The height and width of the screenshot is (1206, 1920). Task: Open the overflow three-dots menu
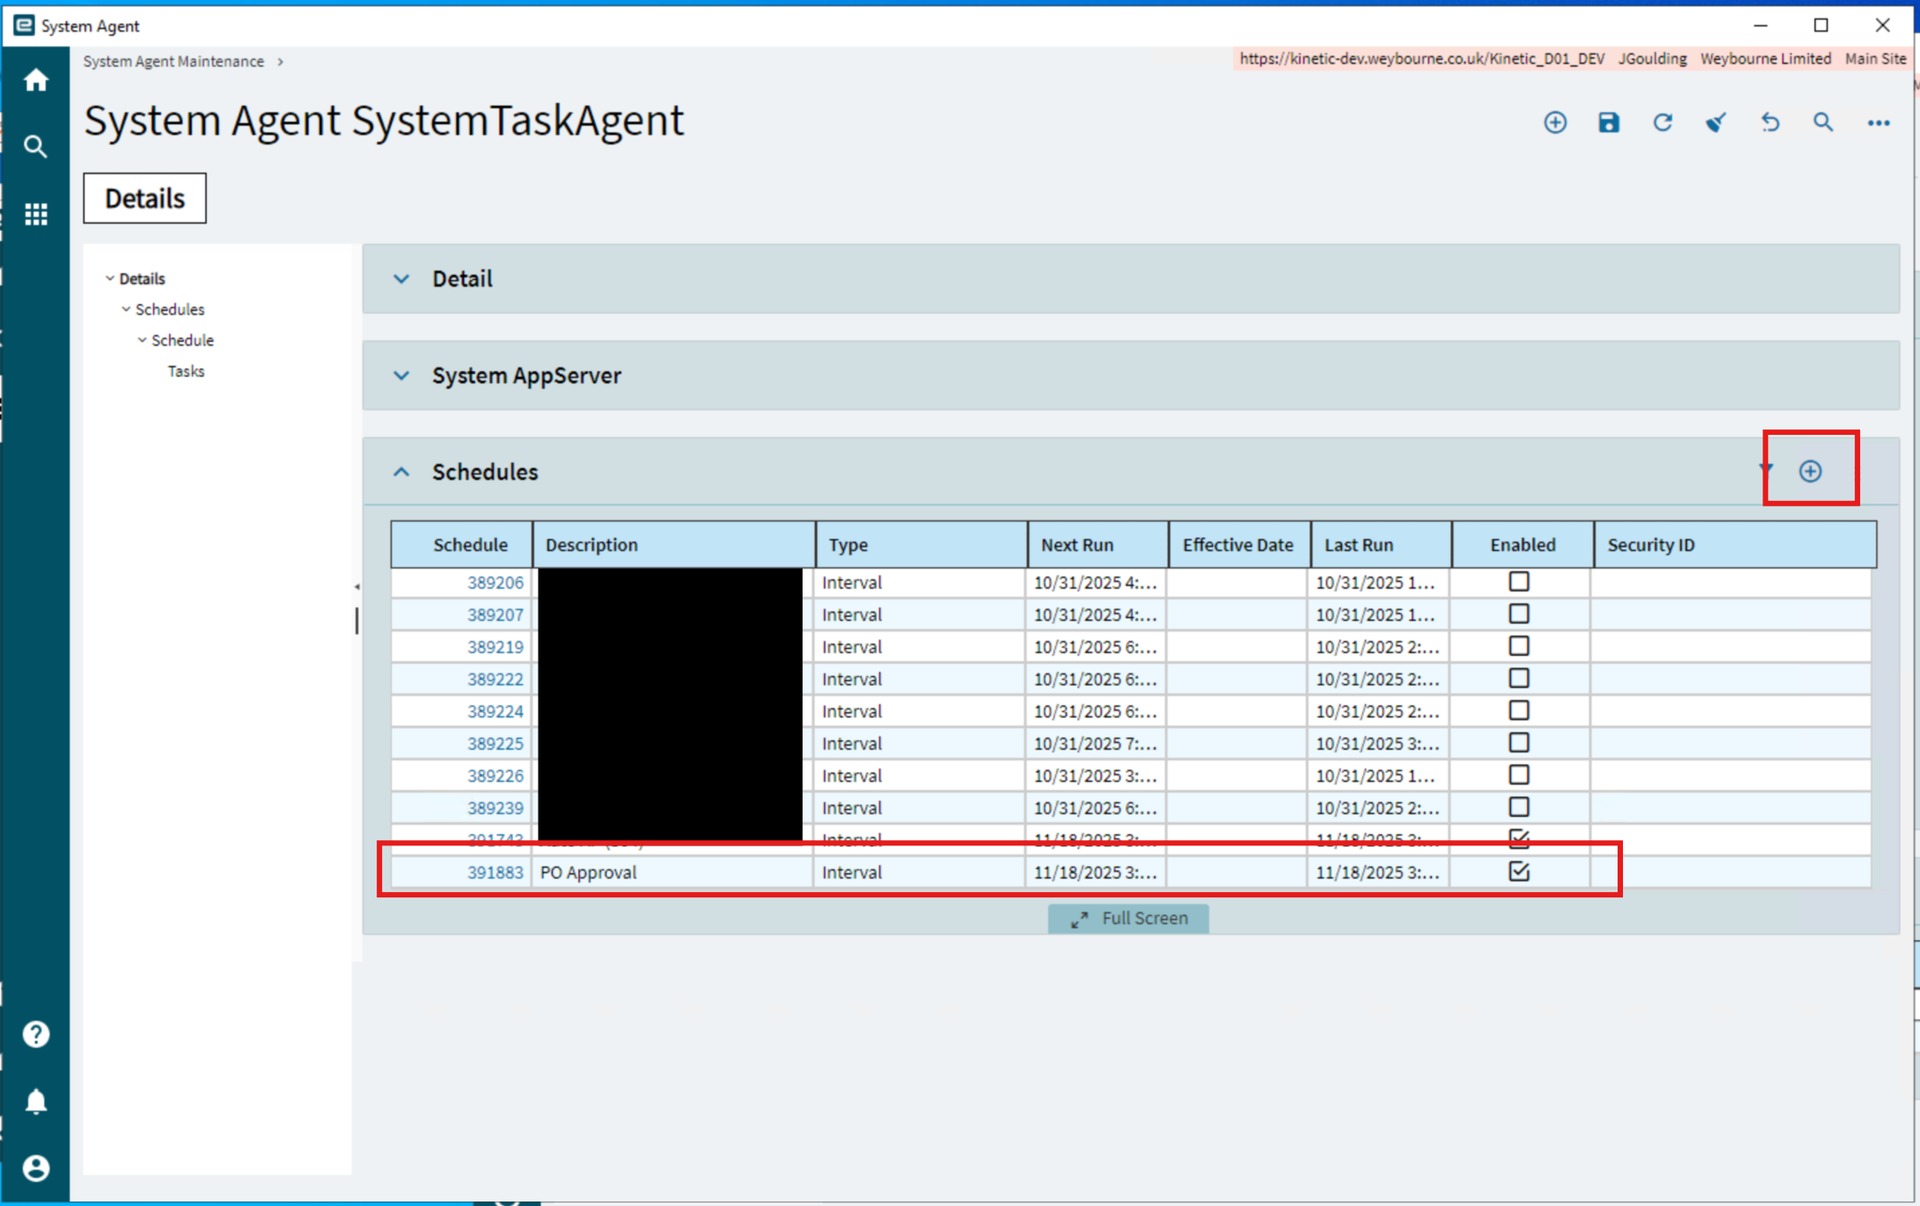point(1879,123)
